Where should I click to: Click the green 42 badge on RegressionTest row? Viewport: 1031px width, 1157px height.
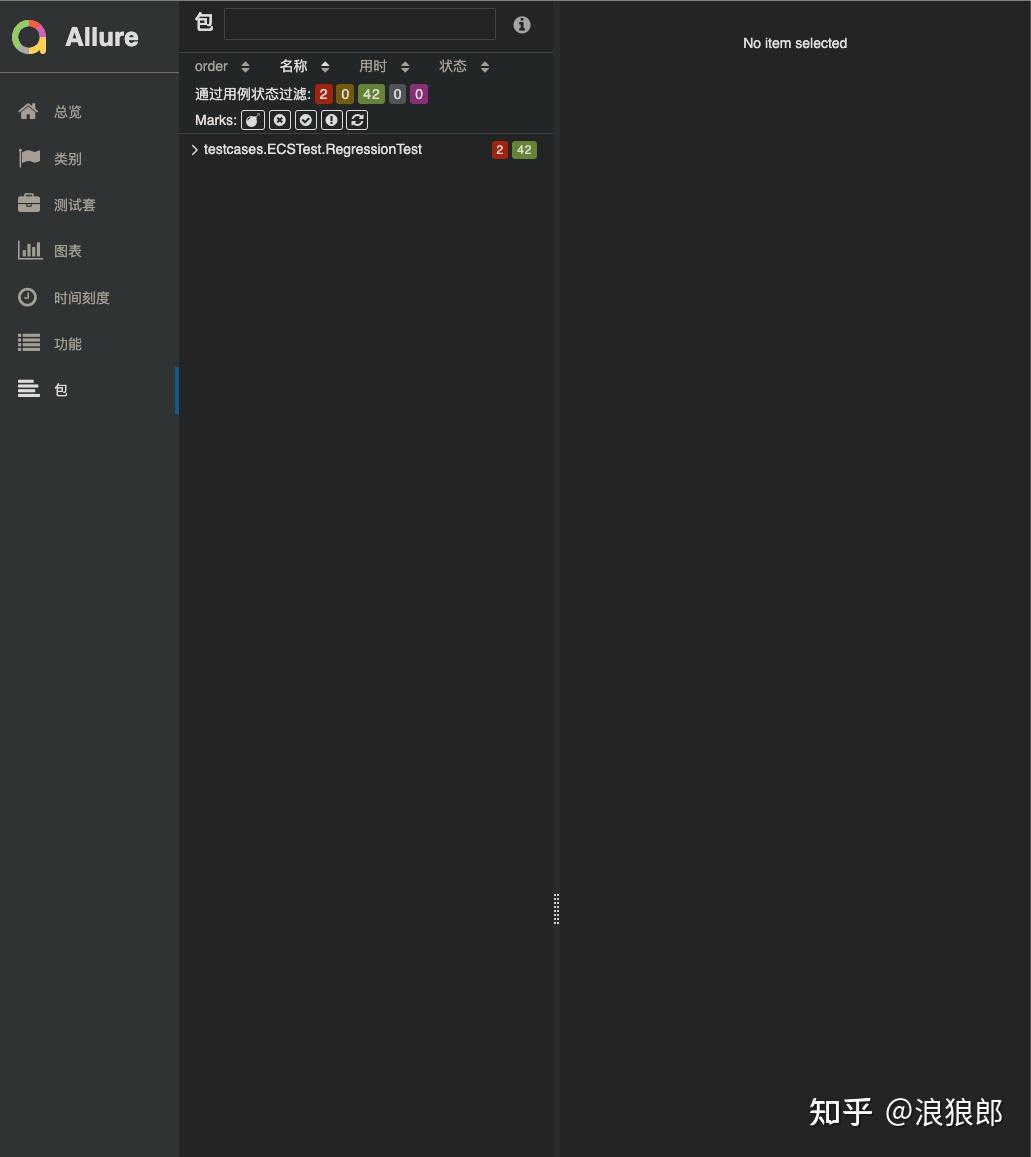pos(524,149)
